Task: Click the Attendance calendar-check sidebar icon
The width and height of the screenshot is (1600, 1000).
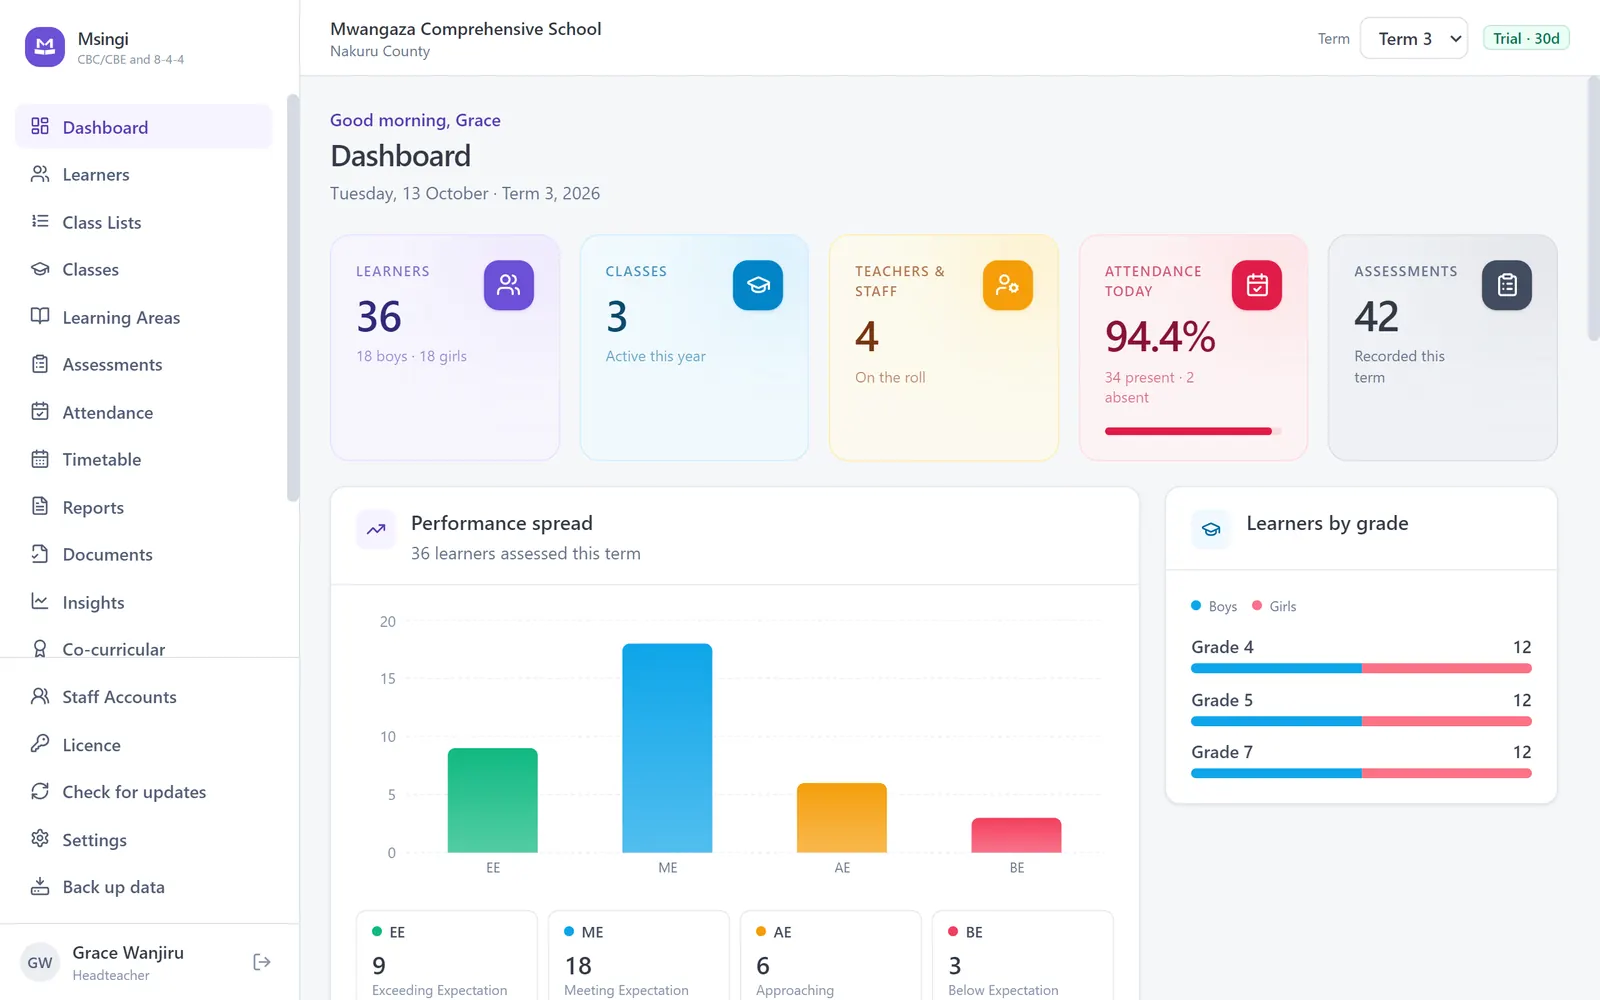Action: (40, 411)
